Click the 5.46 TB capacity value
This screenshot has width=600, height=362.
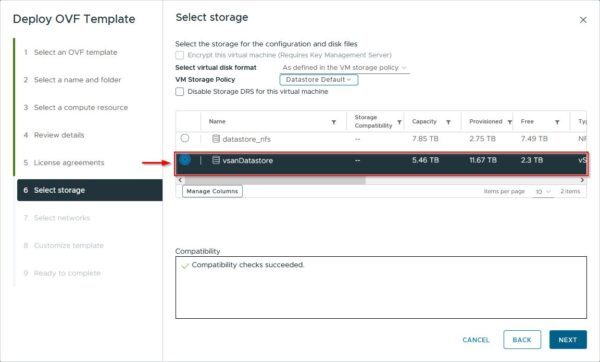[425, 160]
